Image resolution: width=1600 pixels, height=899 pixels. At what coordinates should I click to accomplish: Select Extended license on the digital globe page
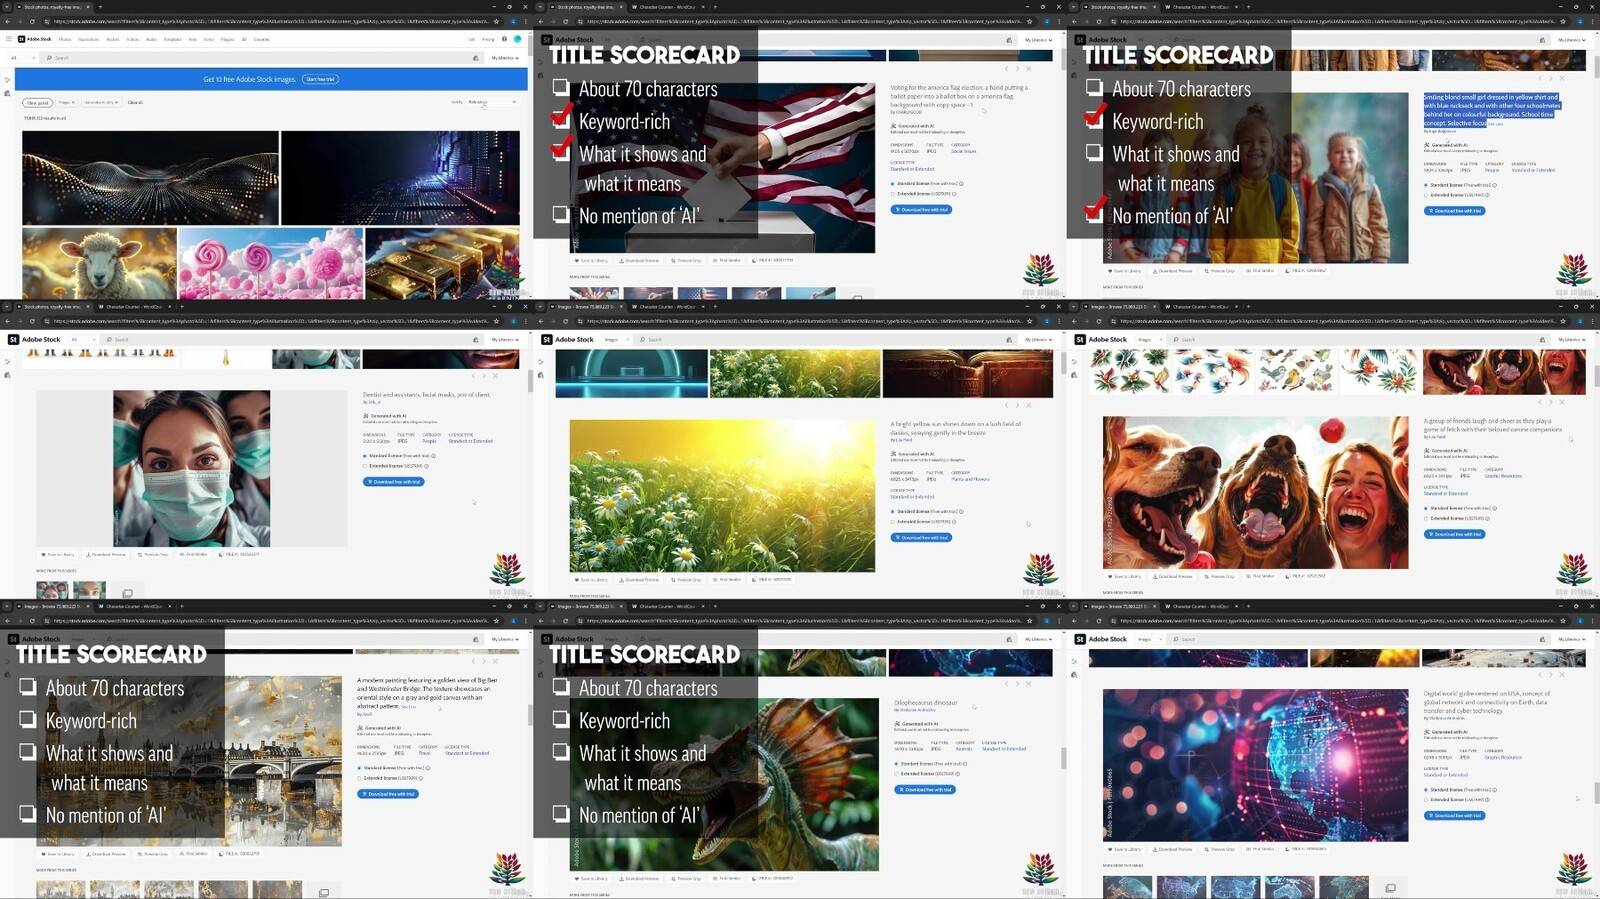pyautogui.click(x=1426, y=800)
